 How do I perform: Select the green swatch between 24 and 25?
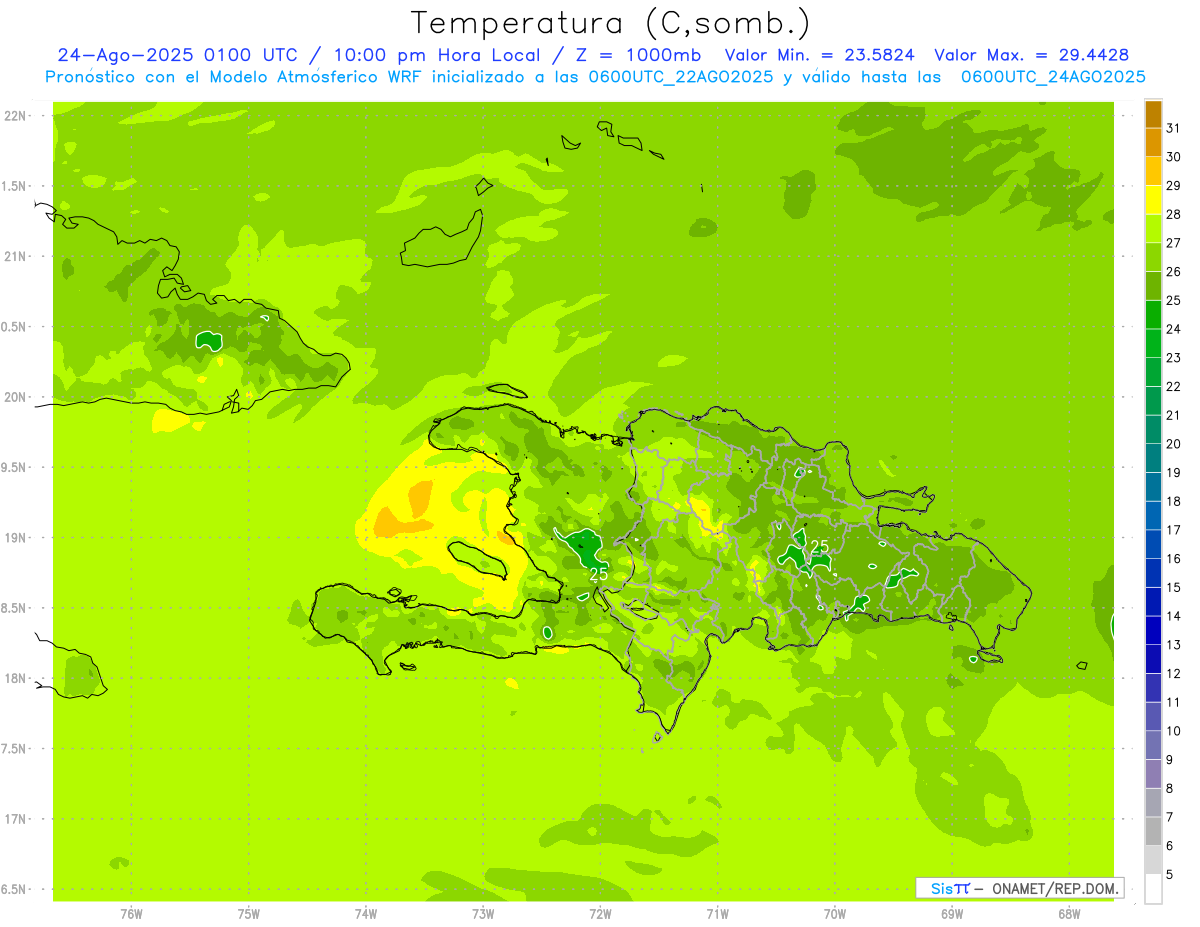tap(1153, 315)
